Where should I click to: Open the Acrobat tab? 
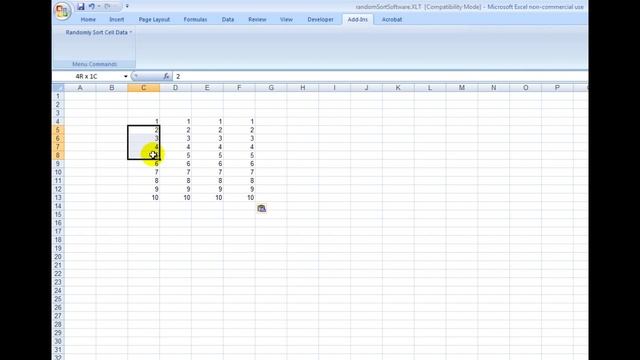click(392, 20)
